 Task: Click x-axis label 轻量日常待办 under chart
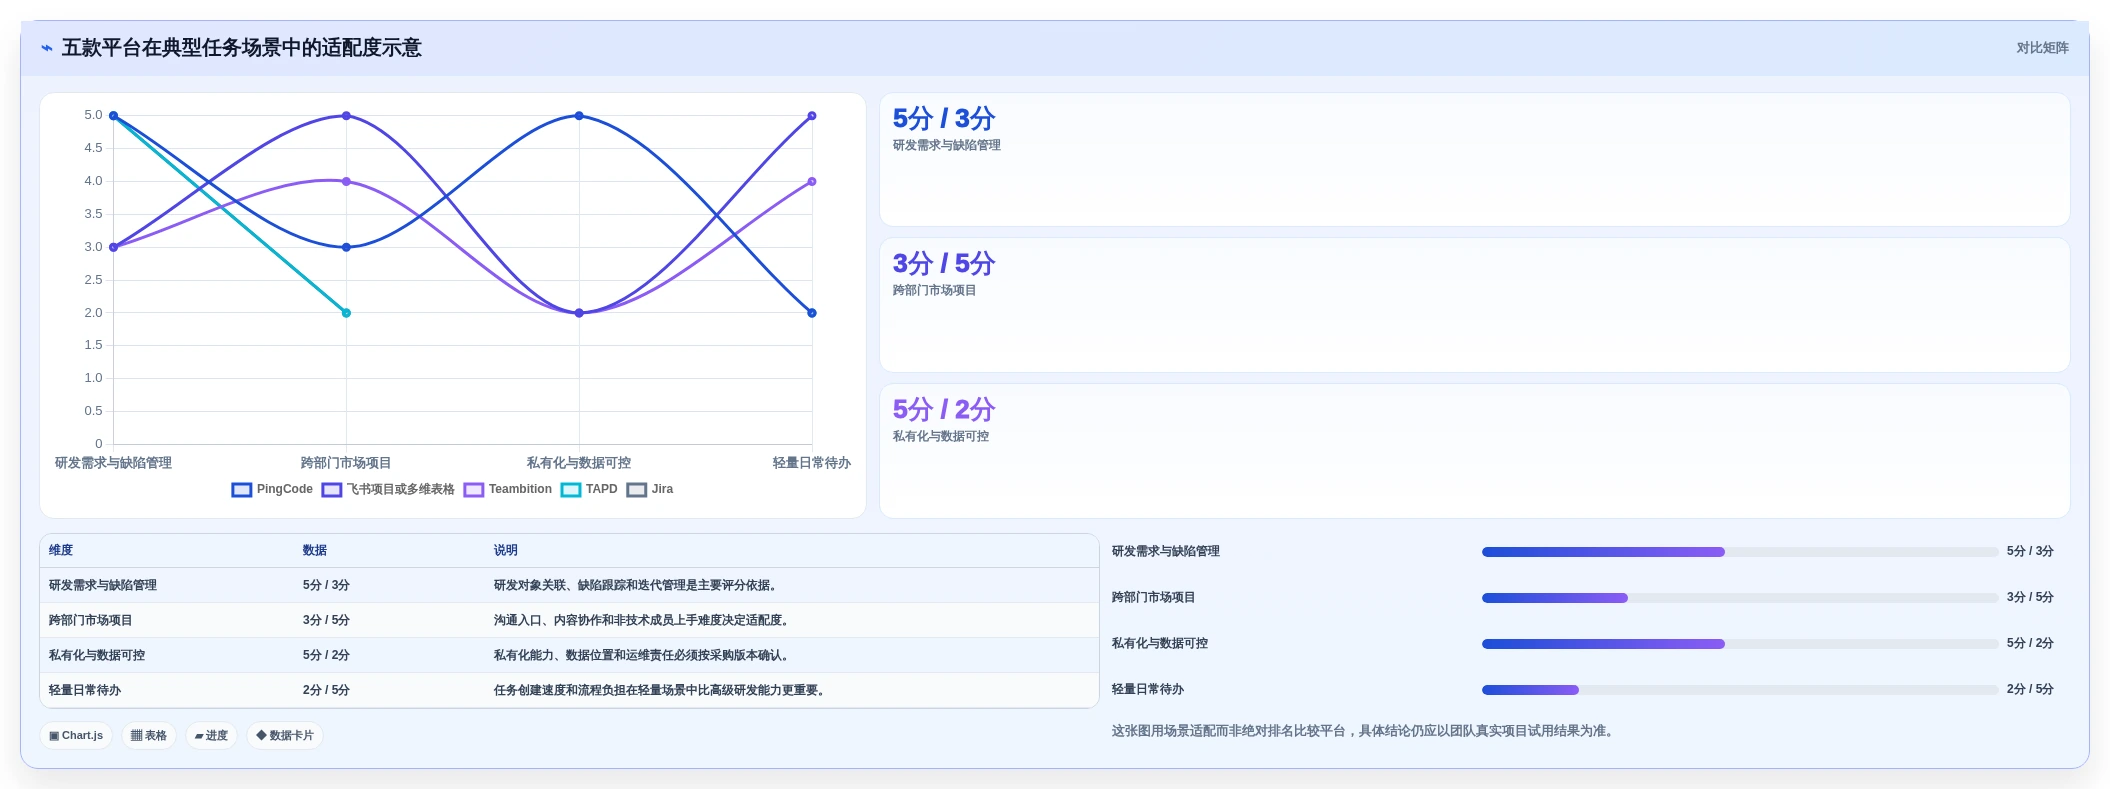[x=812, y=463]
